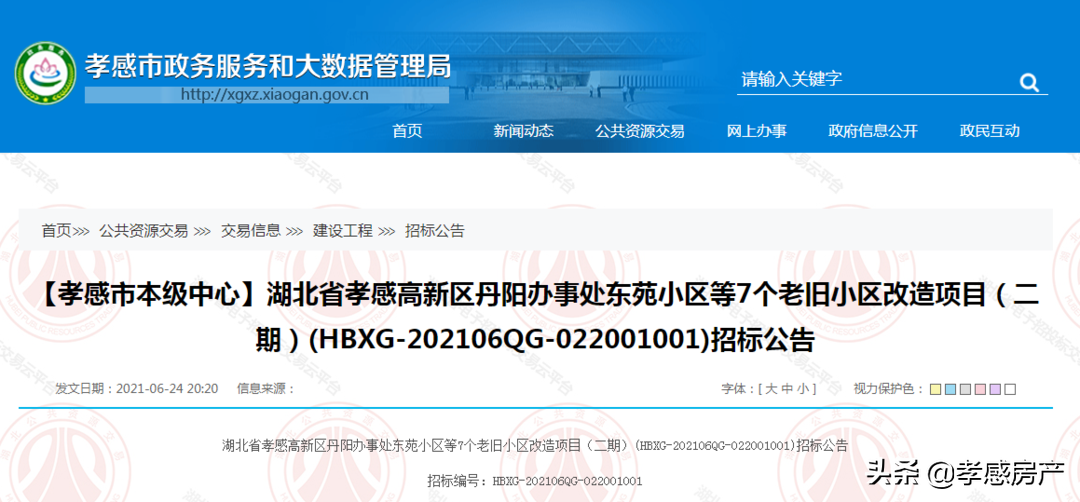Click the 信息来源 label
1080x502 pixels.
coord(265,389)
